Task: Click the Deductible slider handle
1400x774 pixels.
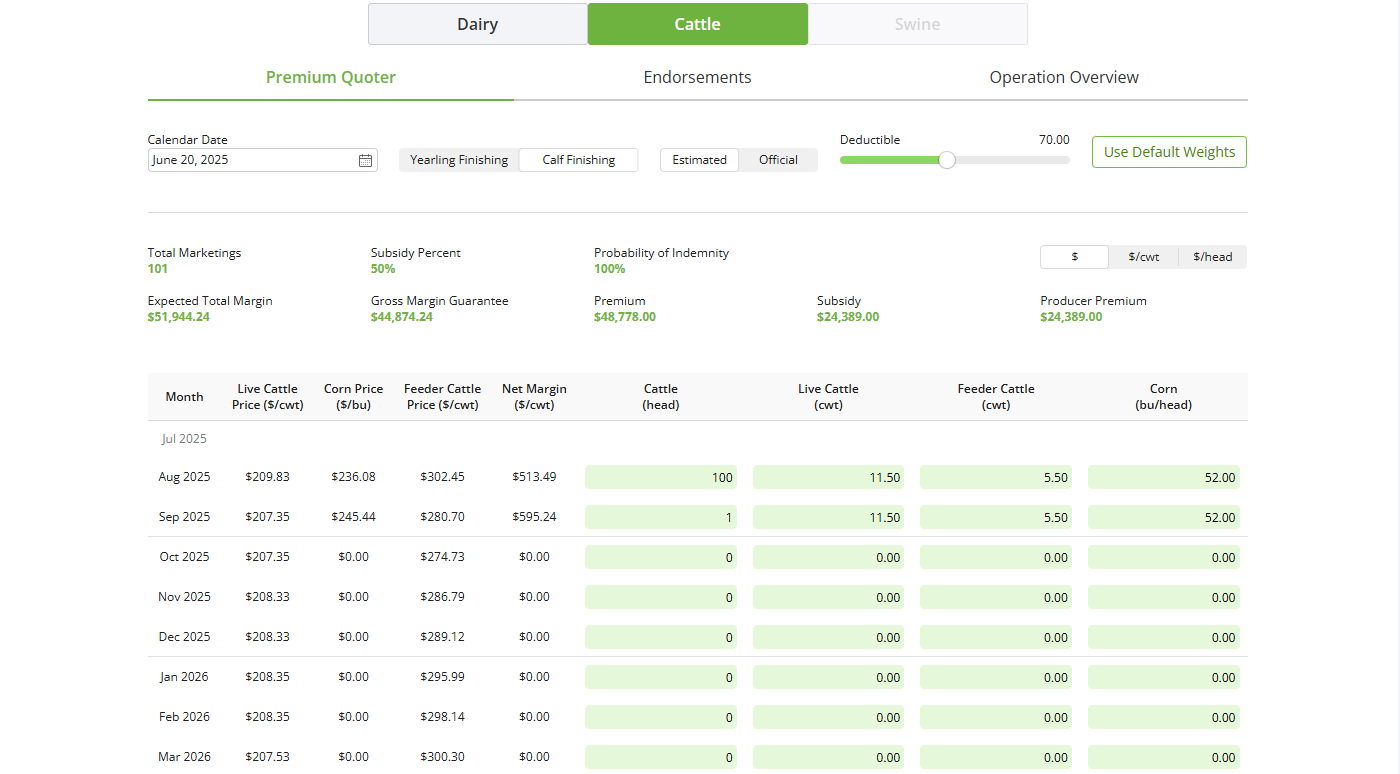Action: tap(947, 160)
